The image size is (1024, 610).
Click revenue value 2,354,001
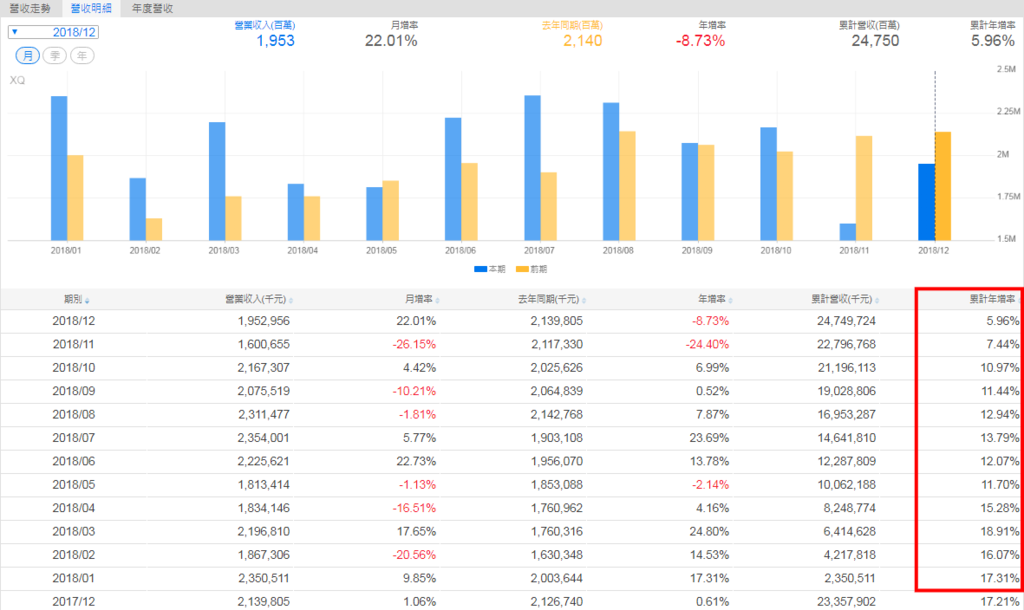[264, 438]
